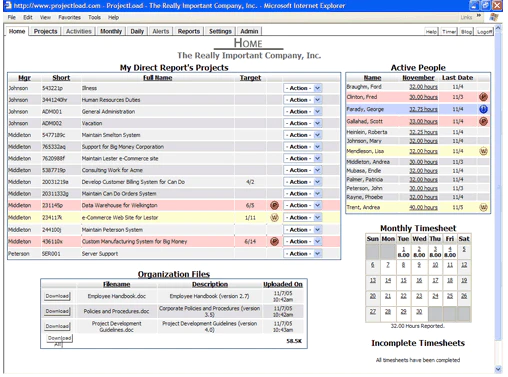The width and height of the screenshot is (508, 377).
Task: Click the P status icon for Custom Manufacturing System
Action: tap(274, 241)
